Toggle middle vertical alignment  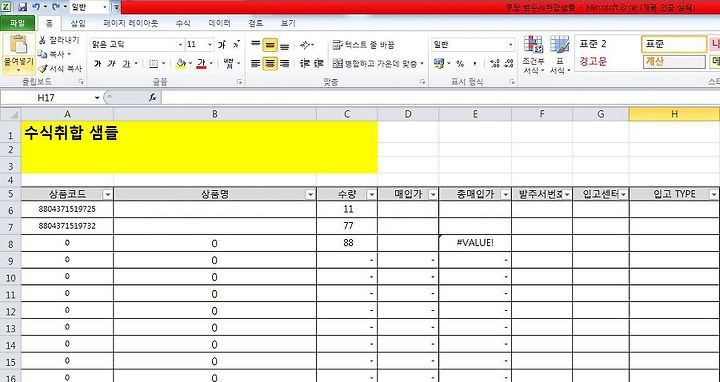click(x=270, y=45)
